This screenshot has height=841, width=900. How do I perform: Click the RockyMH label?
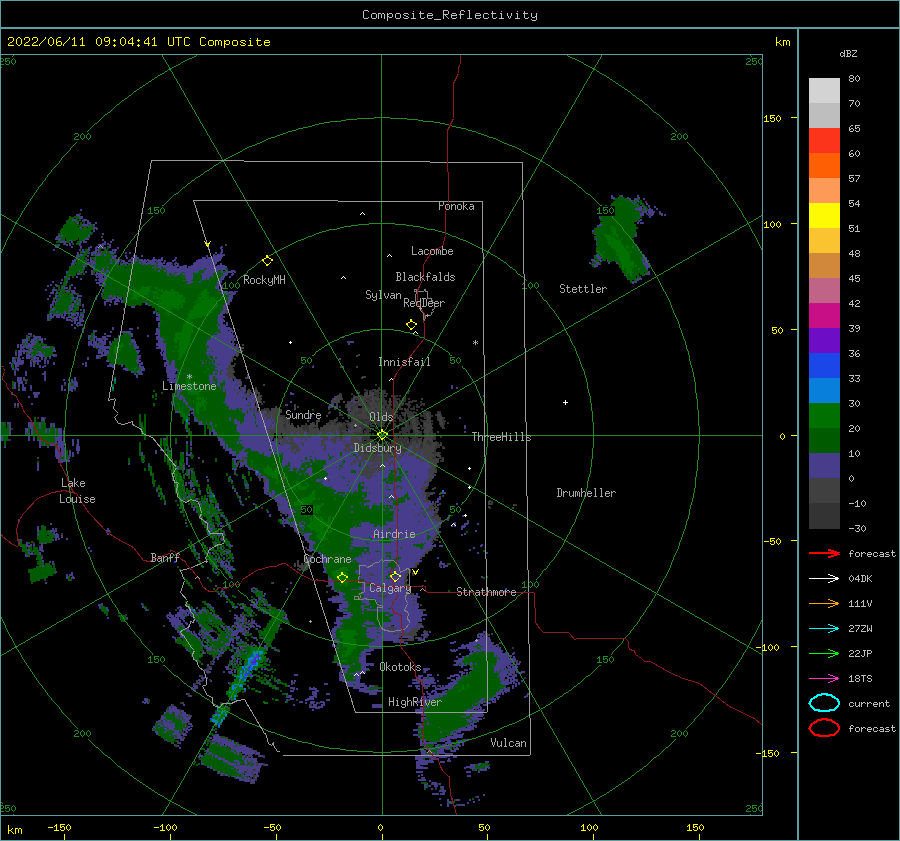(264, 280)
